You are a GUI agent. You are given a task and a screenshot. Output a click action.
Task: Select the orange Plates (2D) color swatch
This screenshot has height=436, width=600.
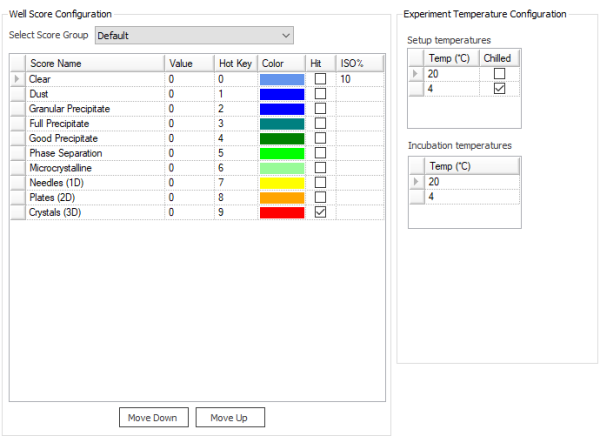click(281, 198)
